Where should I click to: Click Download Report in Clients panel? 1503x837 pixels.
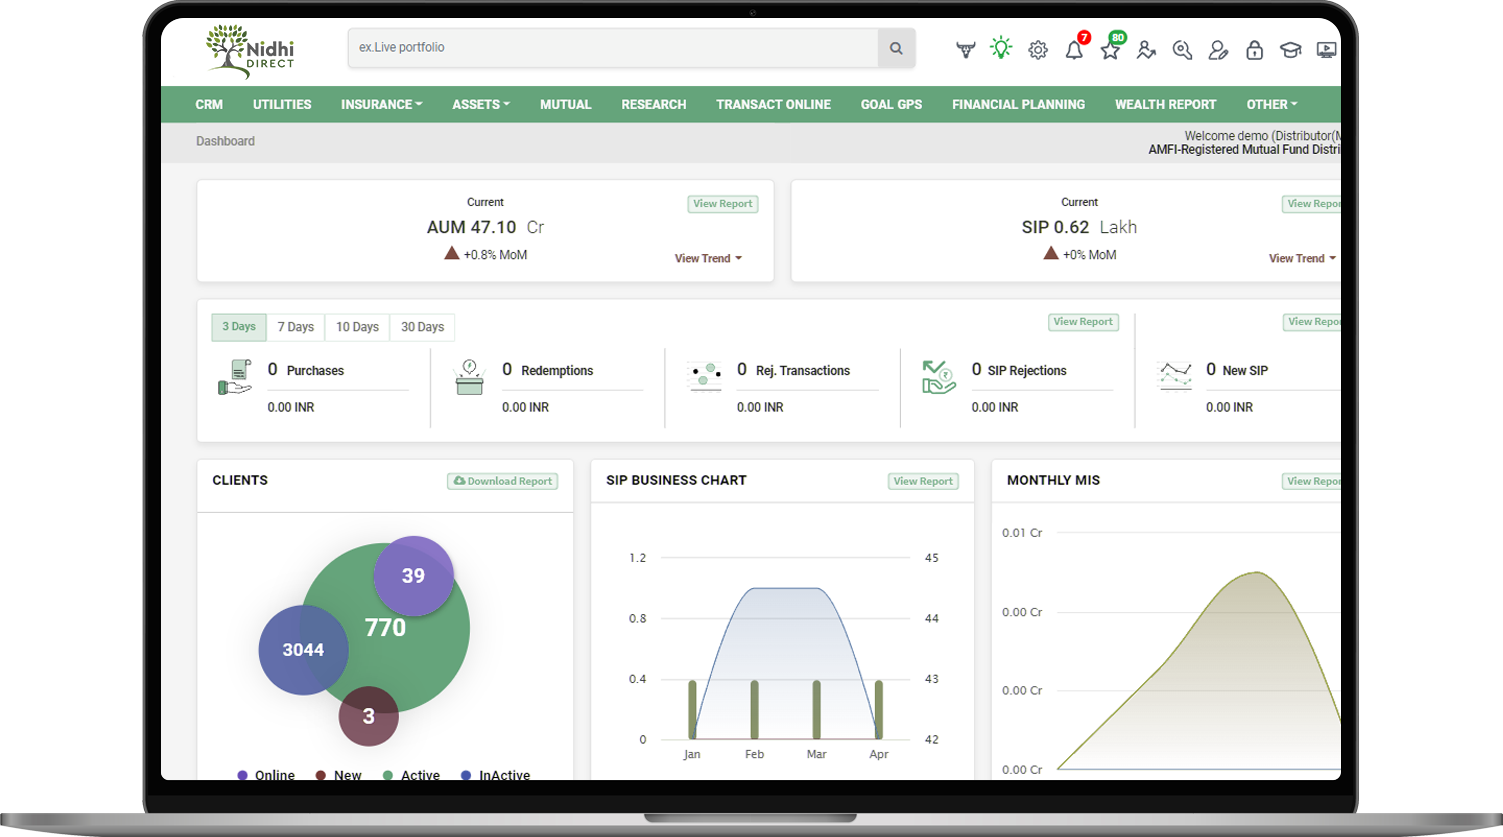502,481
